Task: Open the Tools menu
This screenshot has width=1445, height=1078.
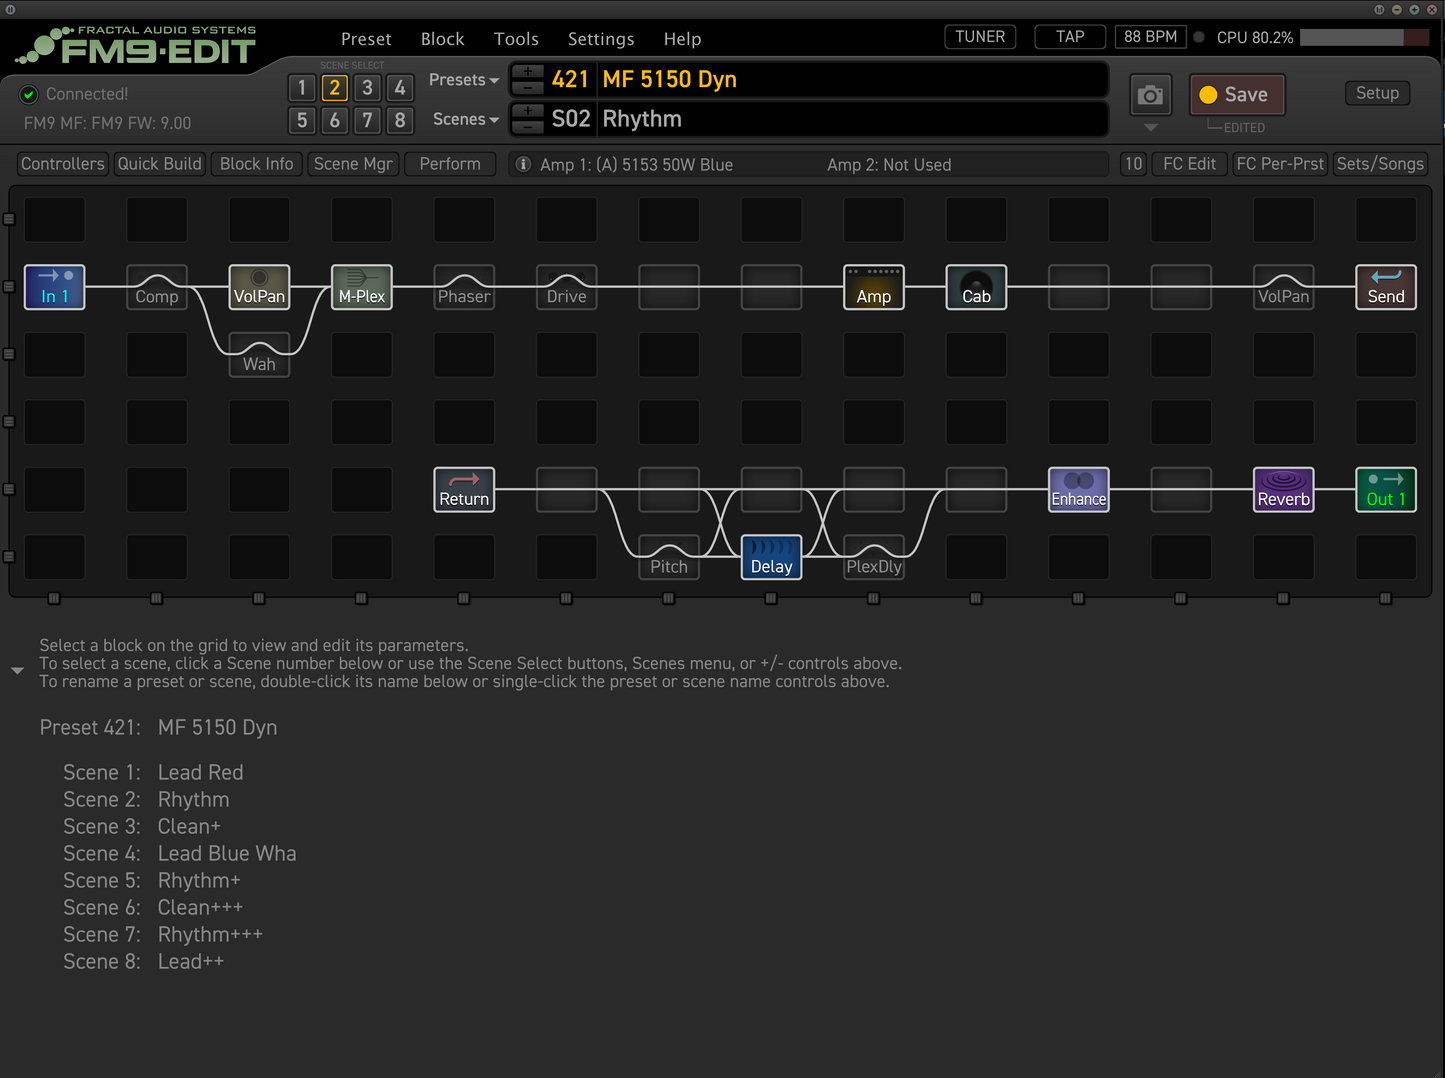Action: tap(516, 39)
